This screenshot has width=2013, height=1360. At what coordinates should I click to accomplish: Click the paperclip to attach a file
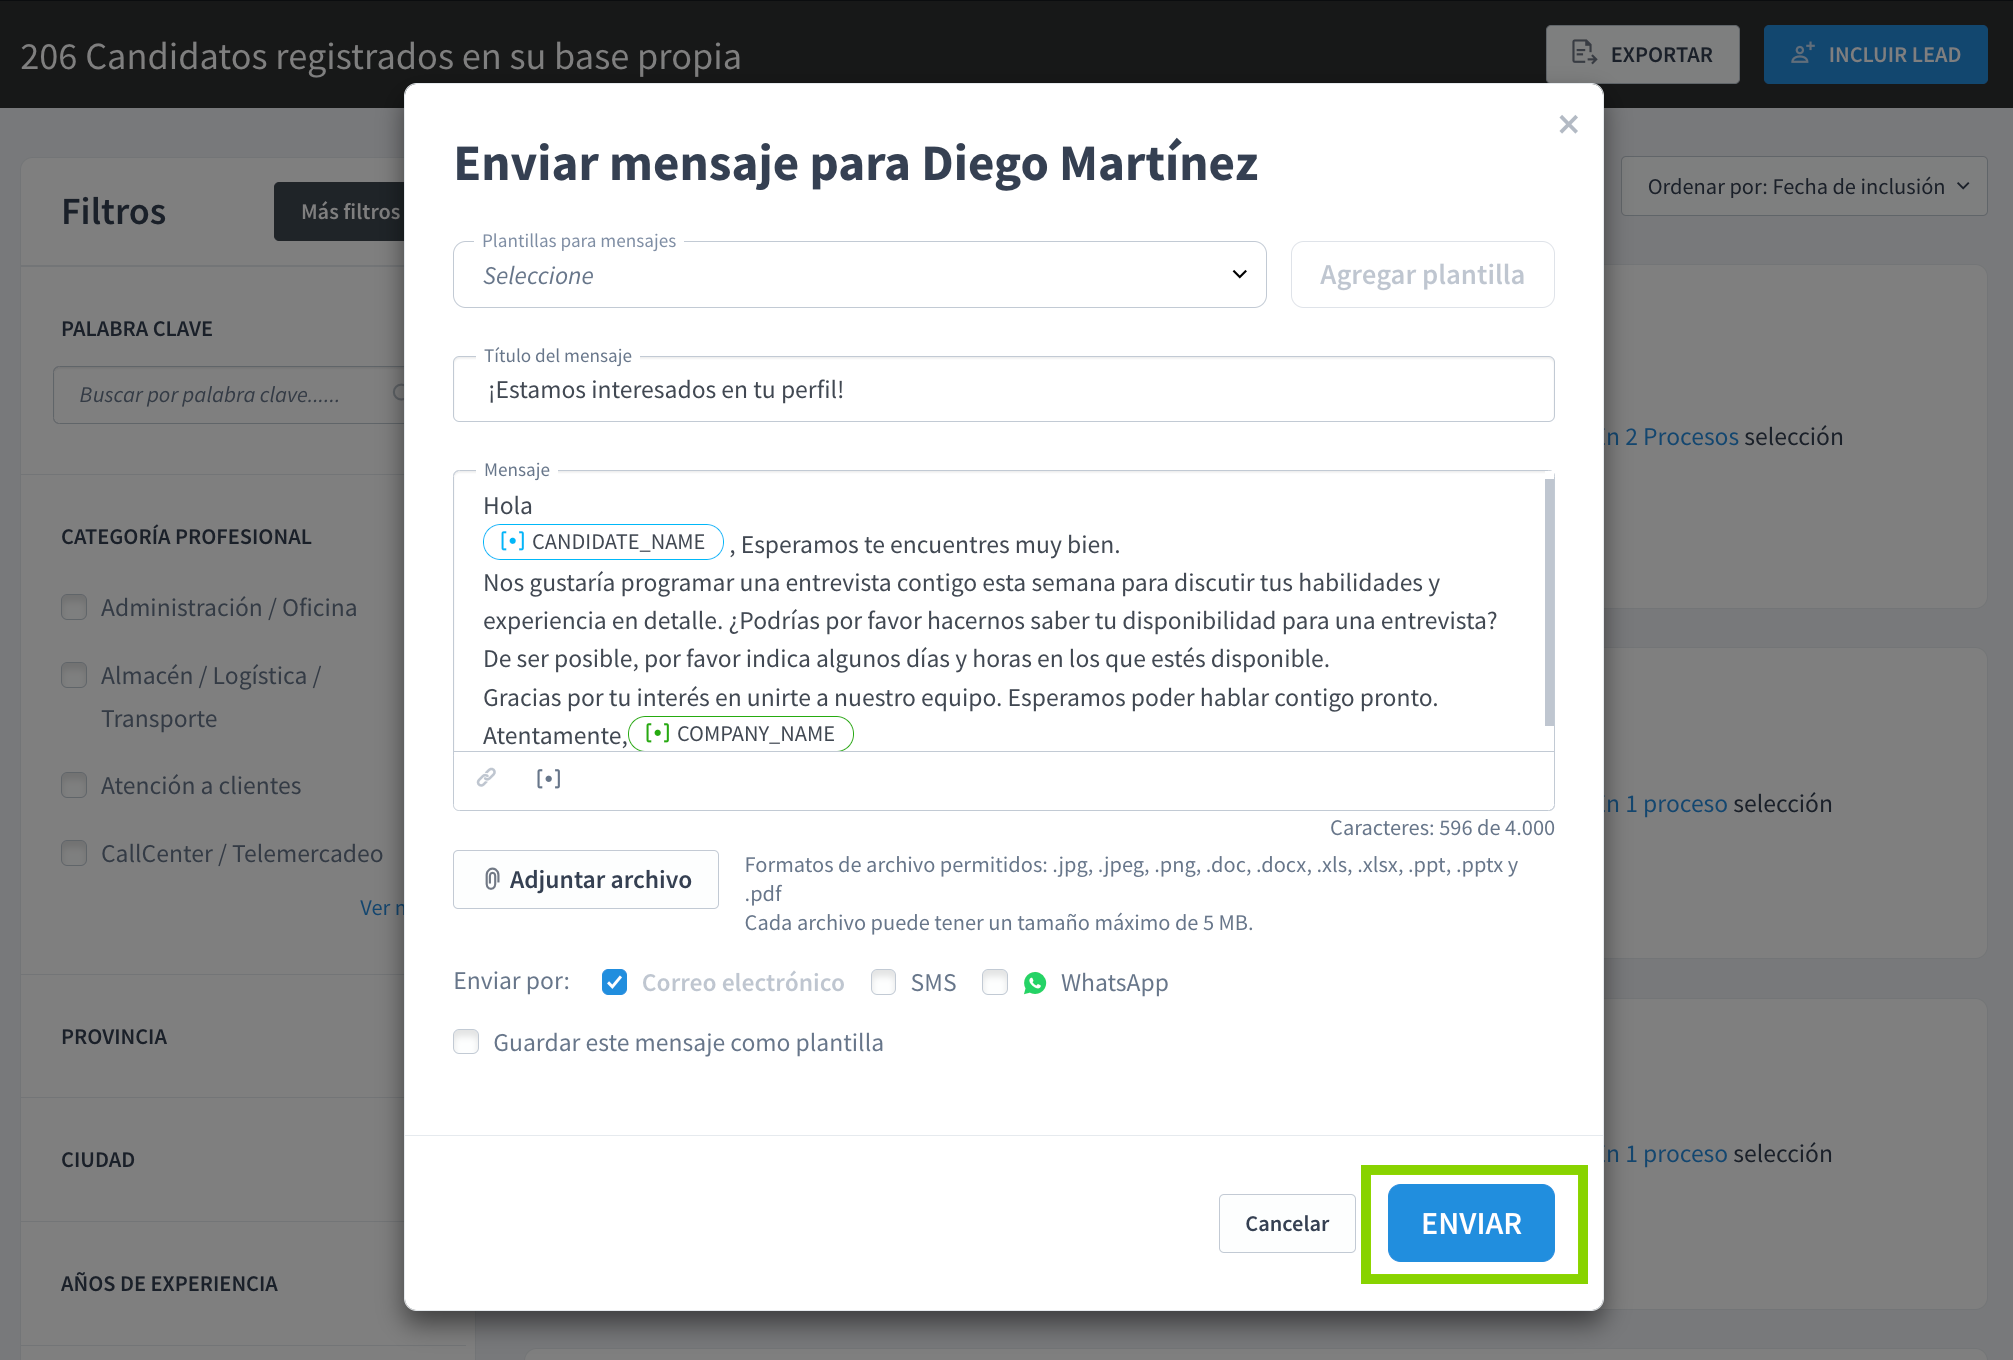click(x=490, y=879)
